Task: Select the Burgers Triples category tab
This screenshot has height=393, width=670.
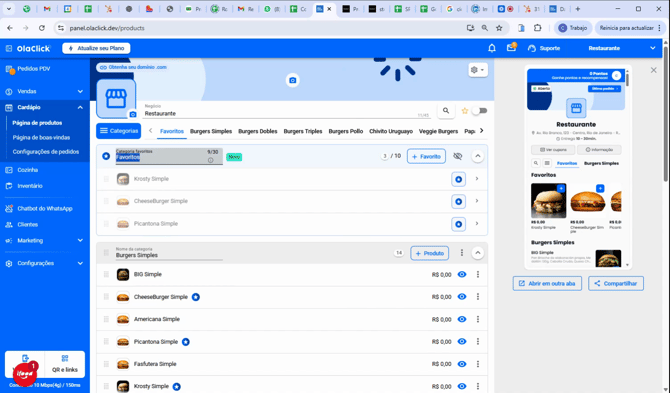Action: click(303, 131)
